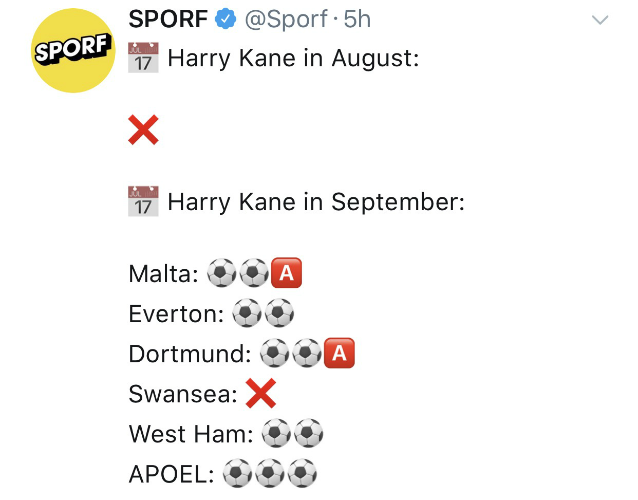Click the third football on APOEL line
The height and width of the screenshot is (500, 638).
tap(303, 474)
